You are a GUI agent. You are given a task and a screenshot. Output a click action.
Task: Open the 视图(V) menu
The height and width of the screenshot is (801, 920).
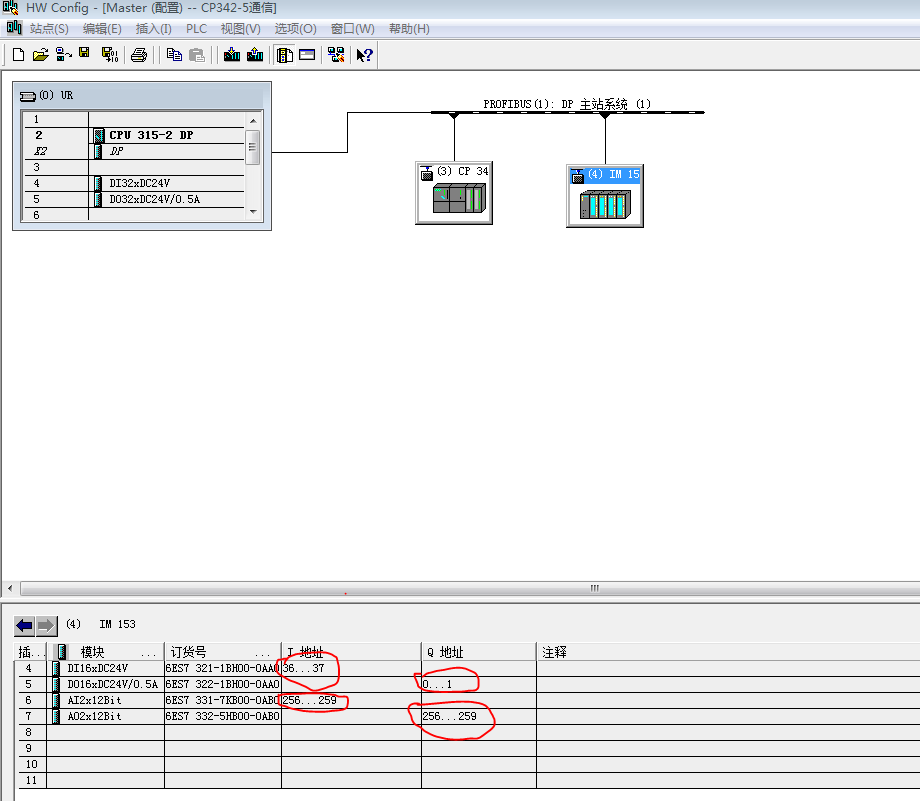pos(241,29)
